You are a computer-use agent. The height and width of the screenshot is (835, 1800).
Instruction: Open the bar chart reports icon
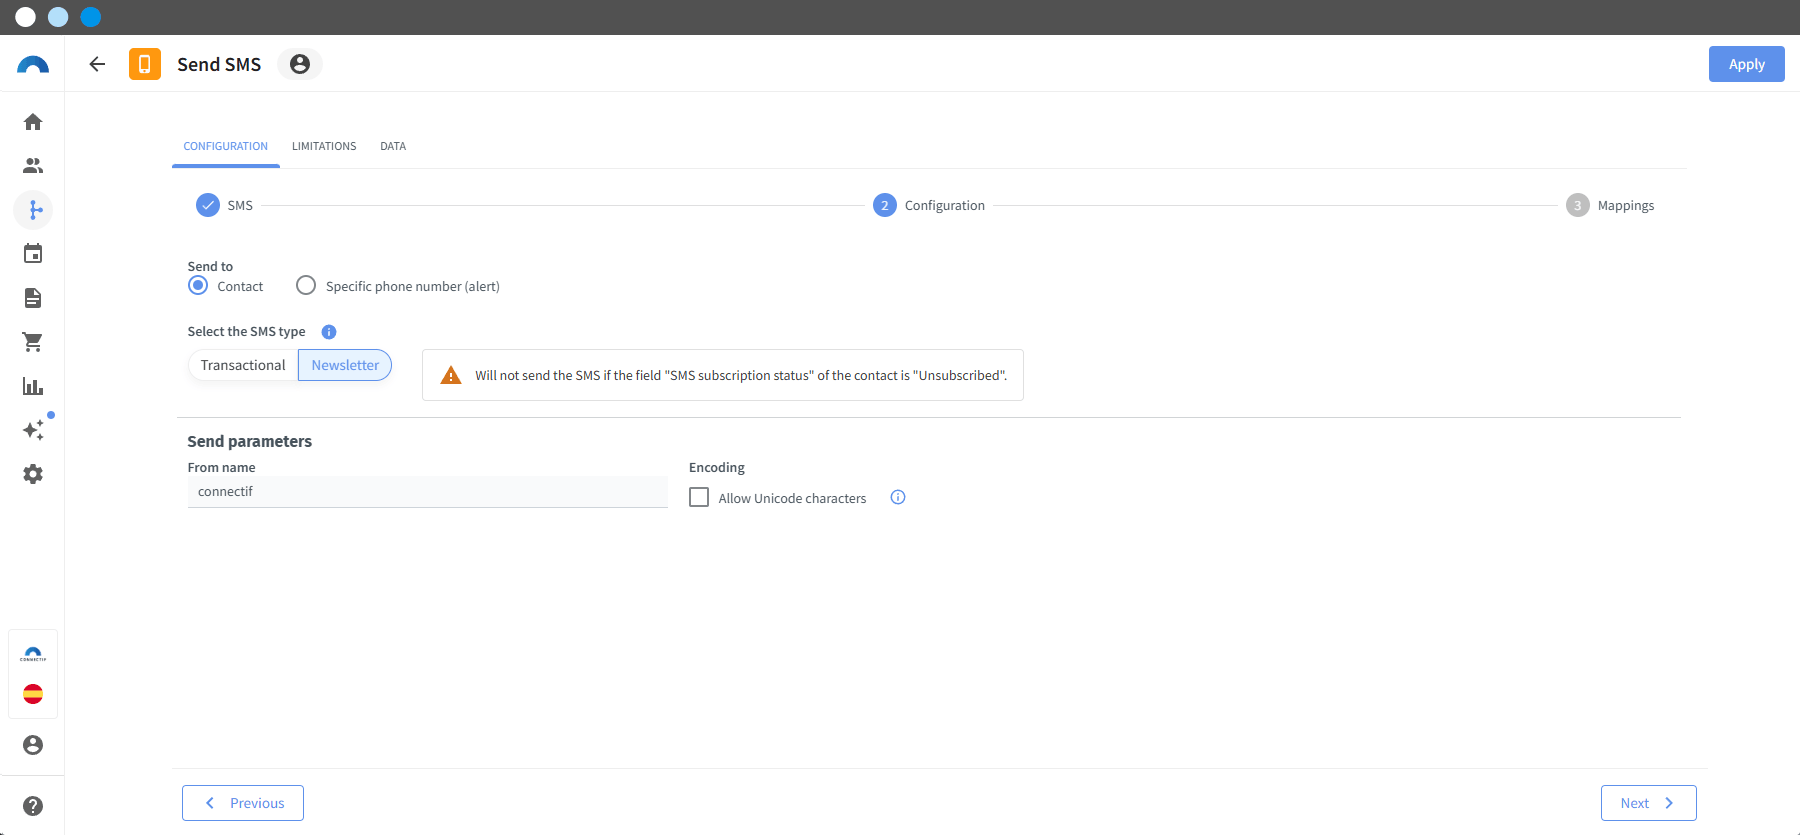(x=33, y=386)
